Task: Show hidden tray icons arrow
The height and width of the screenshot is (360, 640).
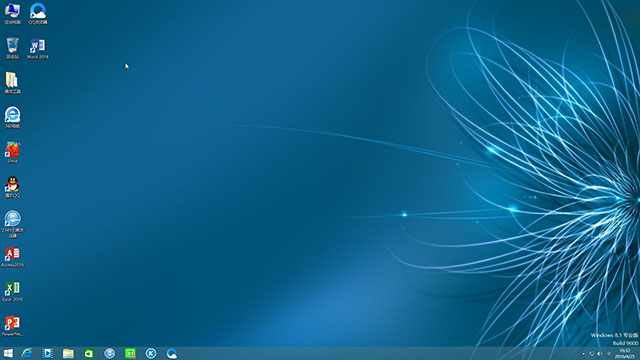Action: coord(583,354)
